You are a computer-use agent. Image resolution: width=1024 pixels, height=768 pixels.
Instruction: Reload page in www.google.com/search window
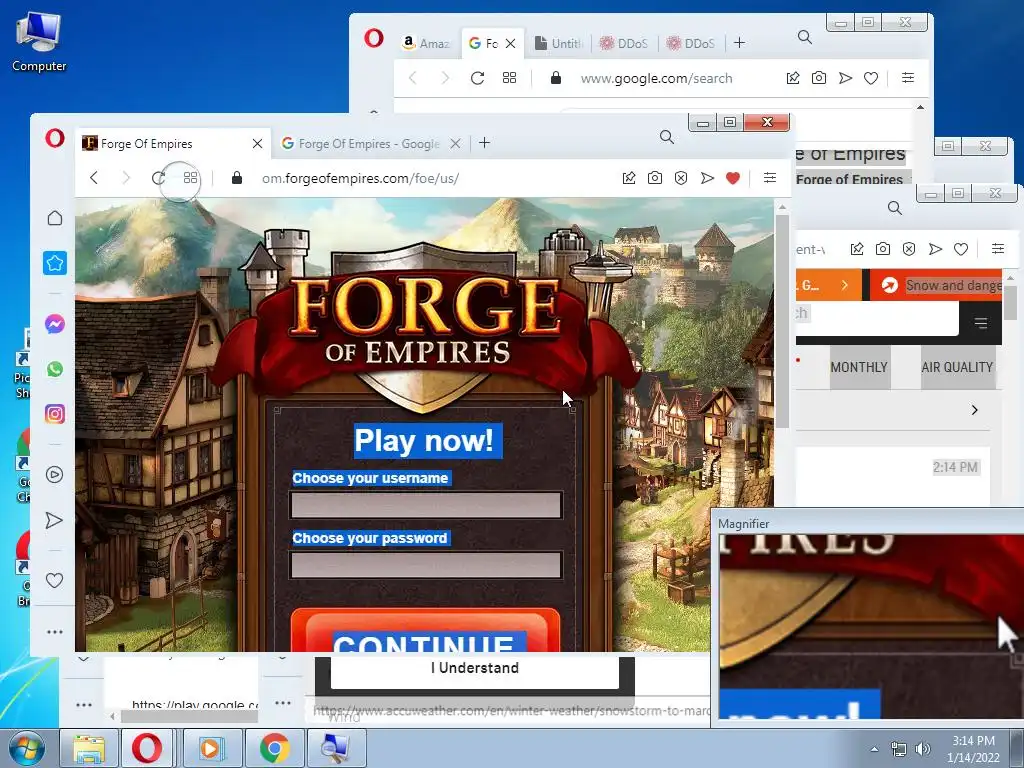(x=477, y=78)
